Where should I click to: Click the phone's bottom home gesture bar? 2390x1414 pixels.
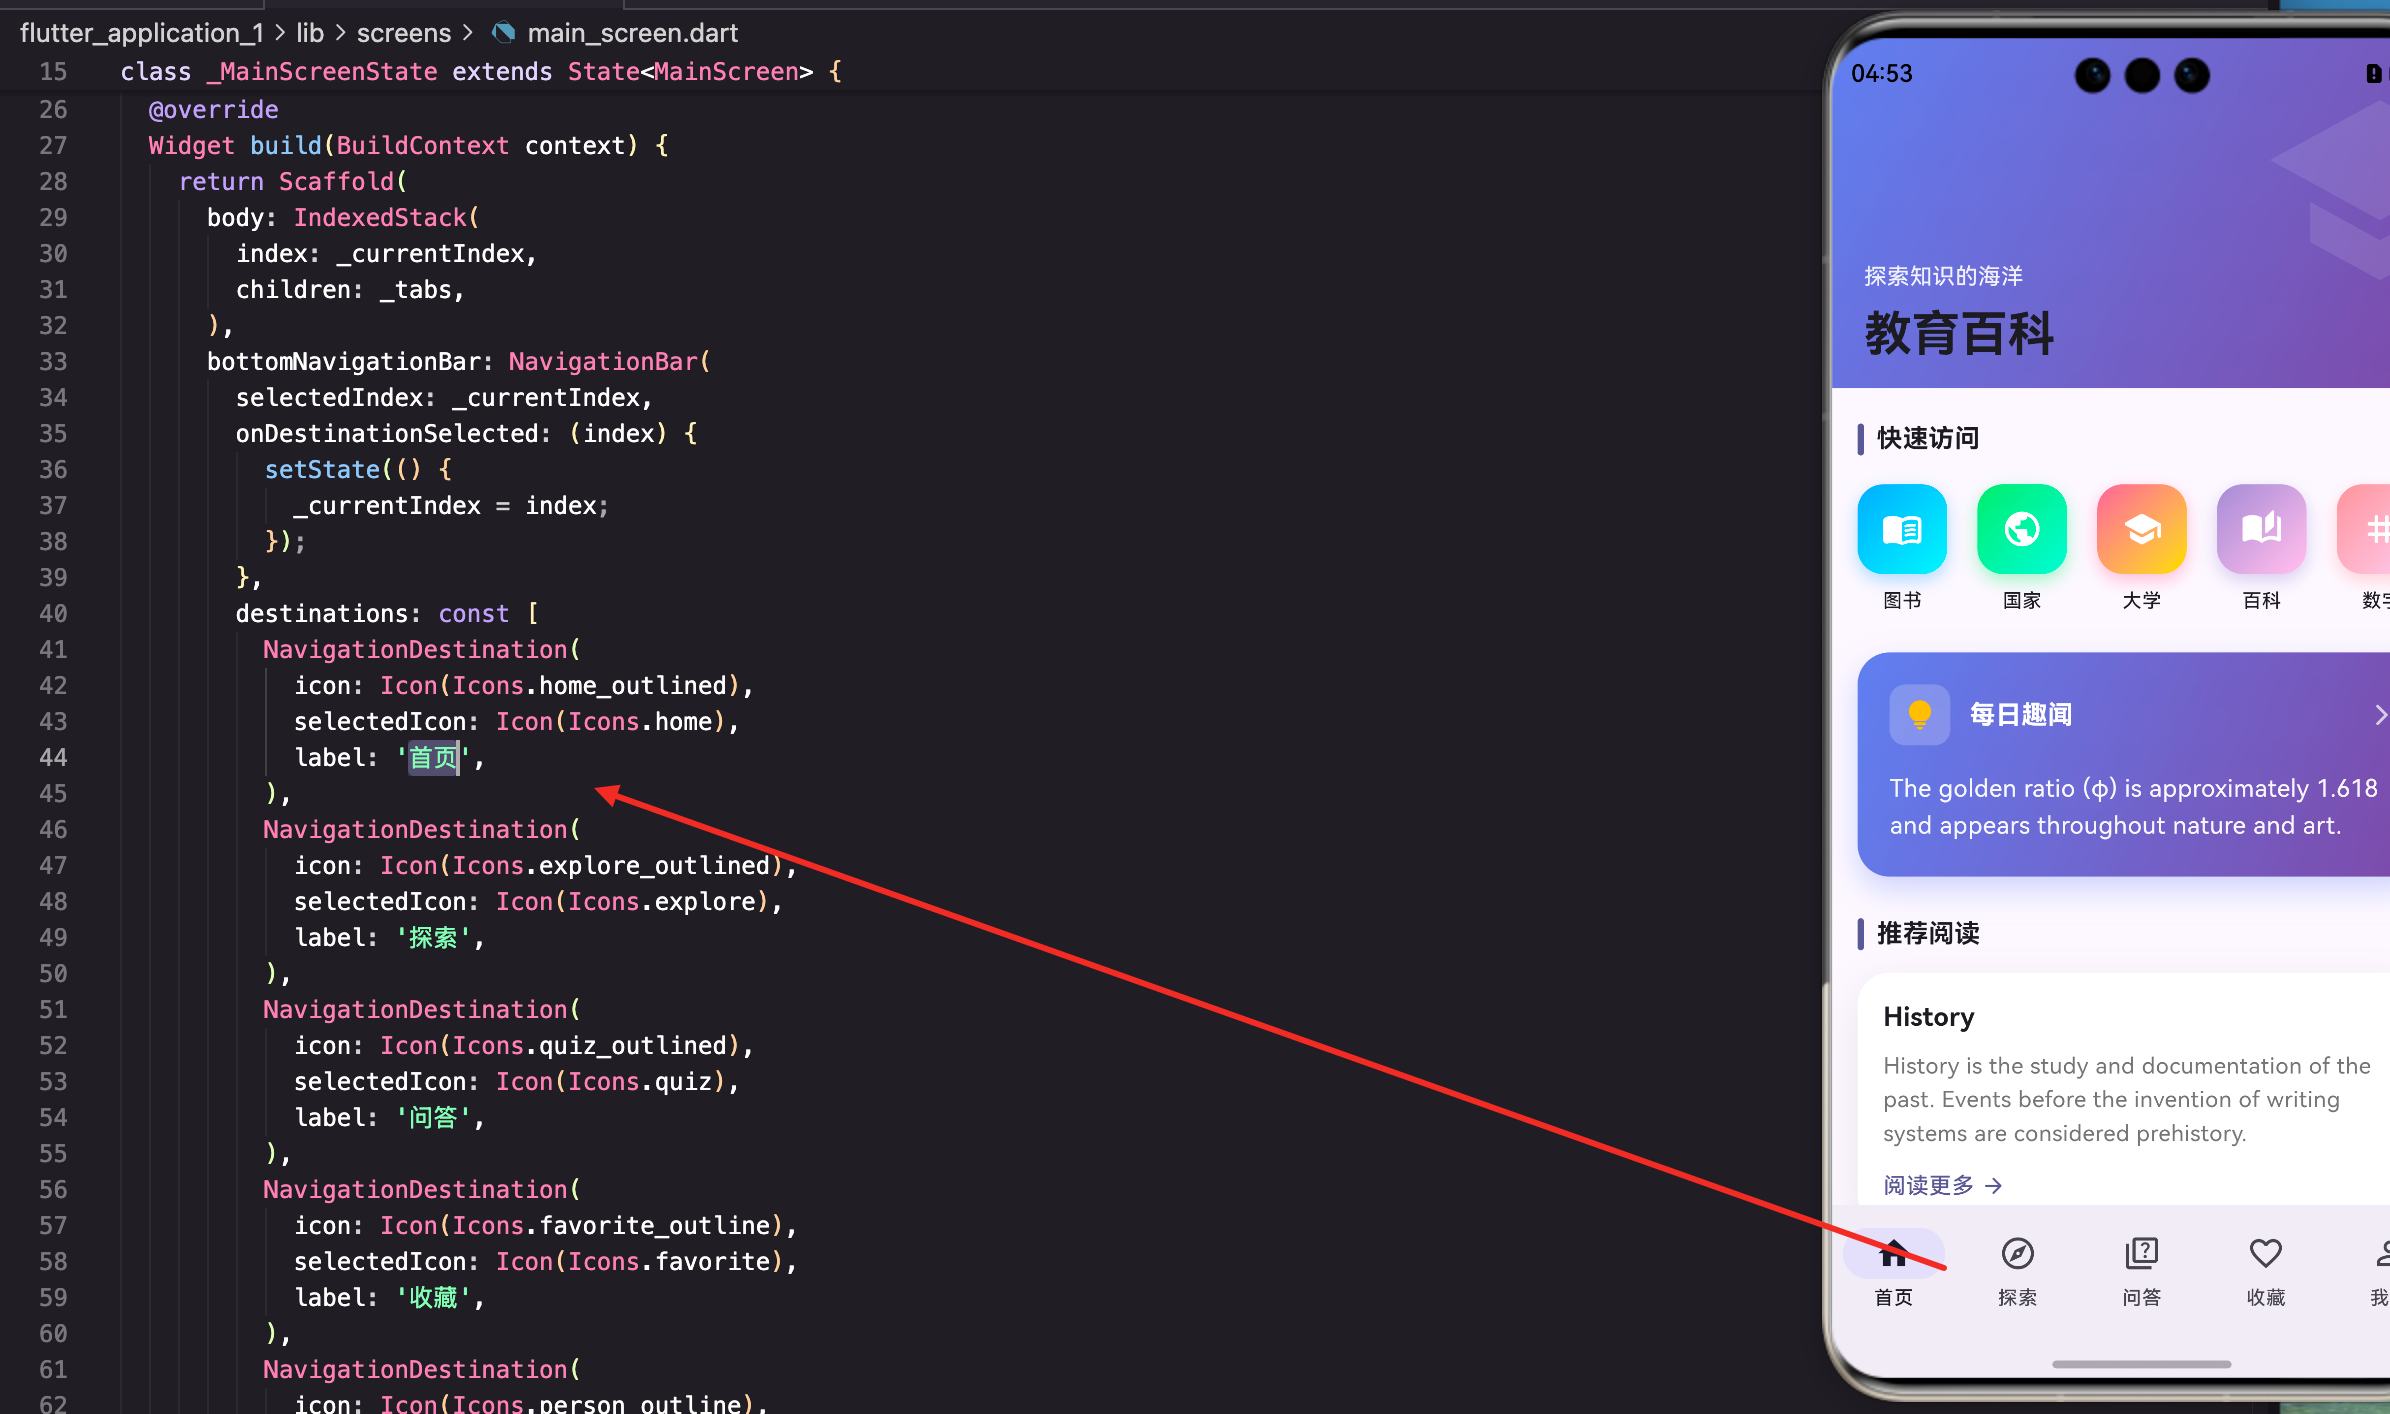click(x=2141, y=1364)
